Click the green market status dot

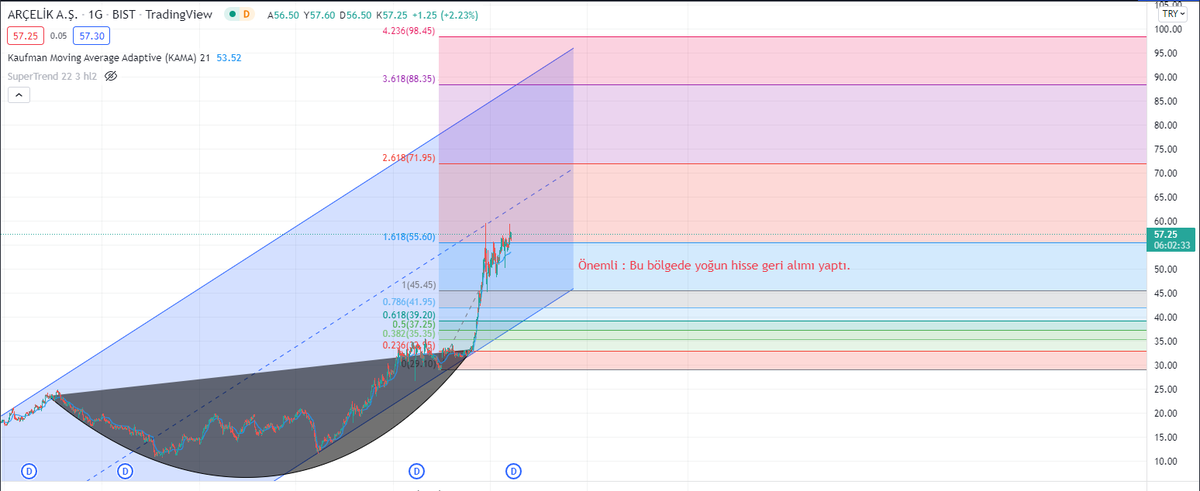(233, 15)
